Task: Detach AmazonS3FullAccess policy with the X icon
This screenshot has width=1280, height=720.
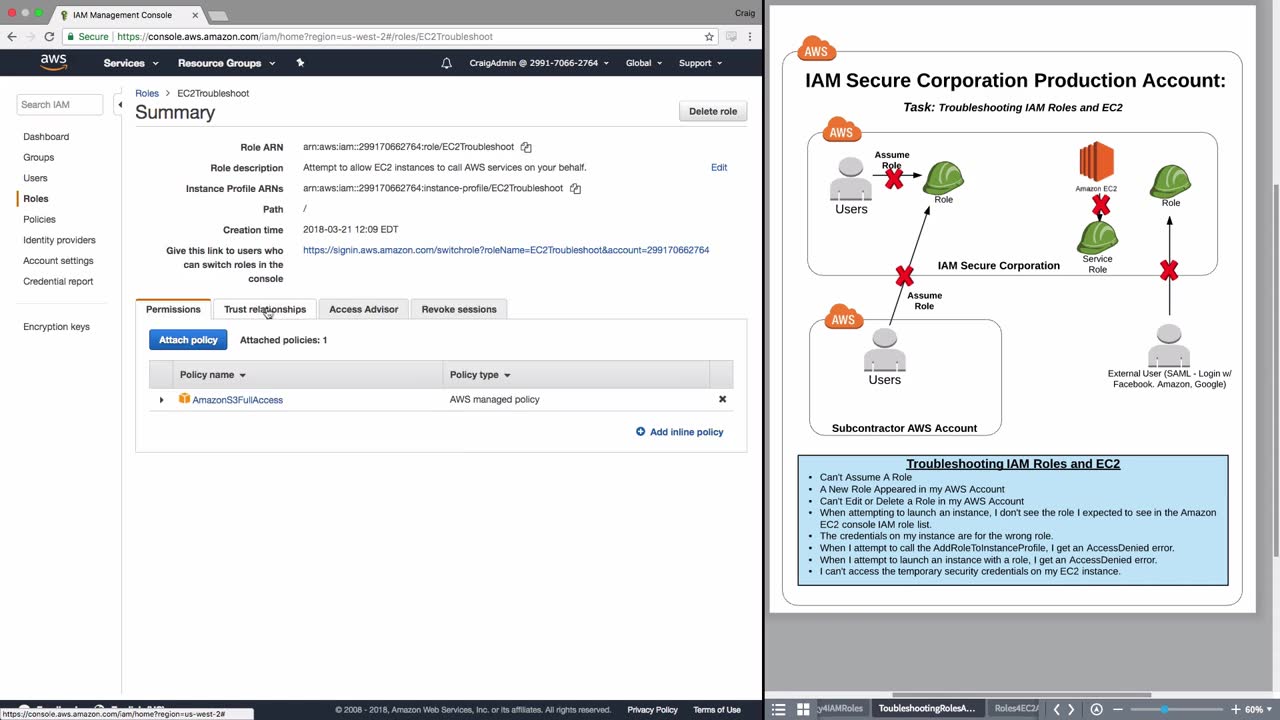Action: click(x=722, y=399)
